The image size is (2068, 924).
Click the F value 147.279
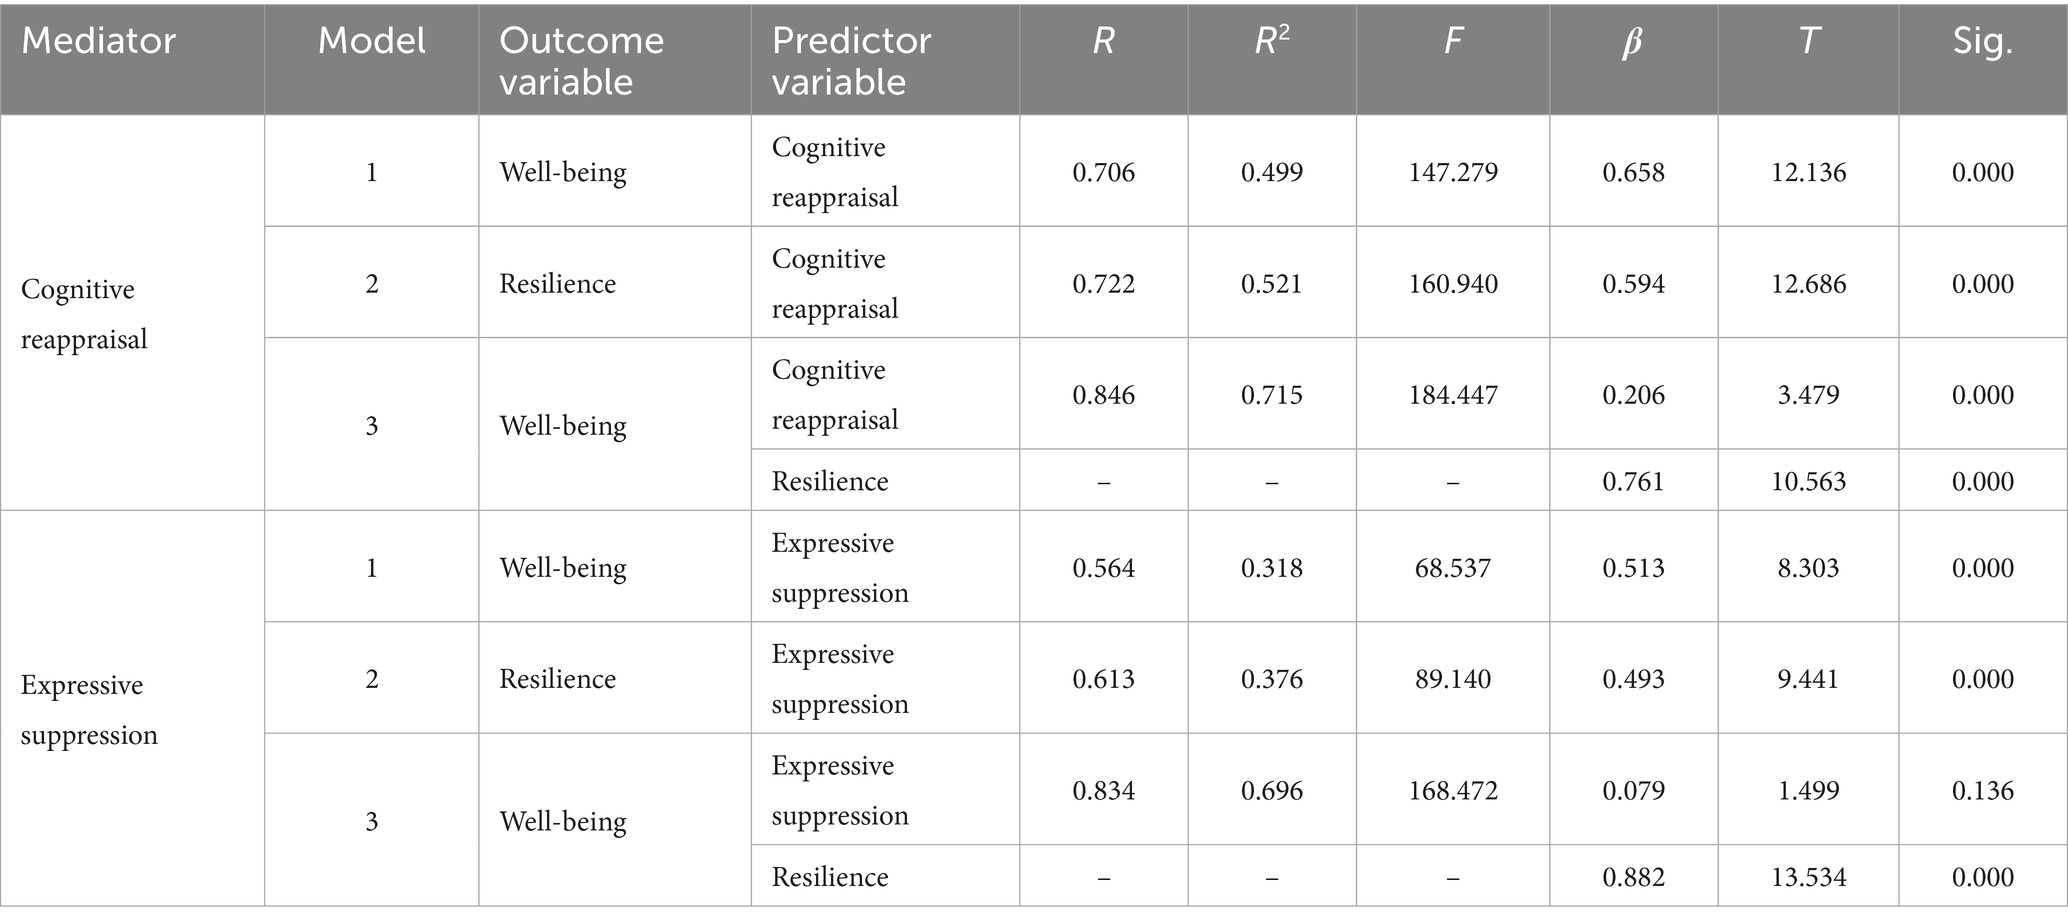(x=1453, y=173)
